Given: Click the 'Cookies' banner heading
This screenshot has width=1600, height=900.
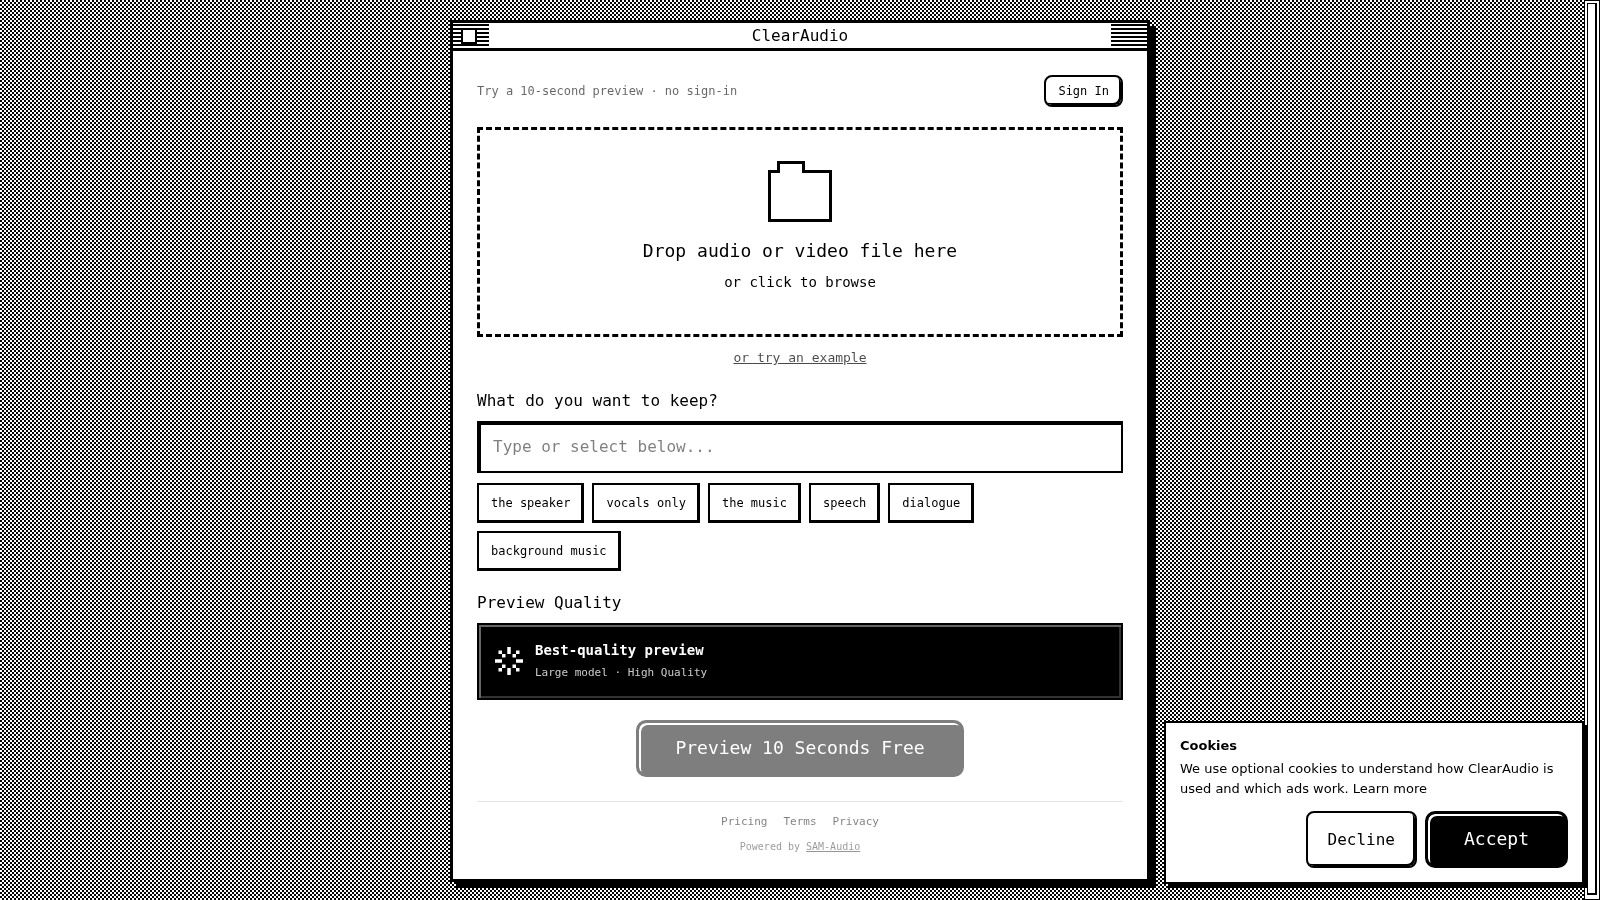Looking at the screenshot, I should [1208, 745].
